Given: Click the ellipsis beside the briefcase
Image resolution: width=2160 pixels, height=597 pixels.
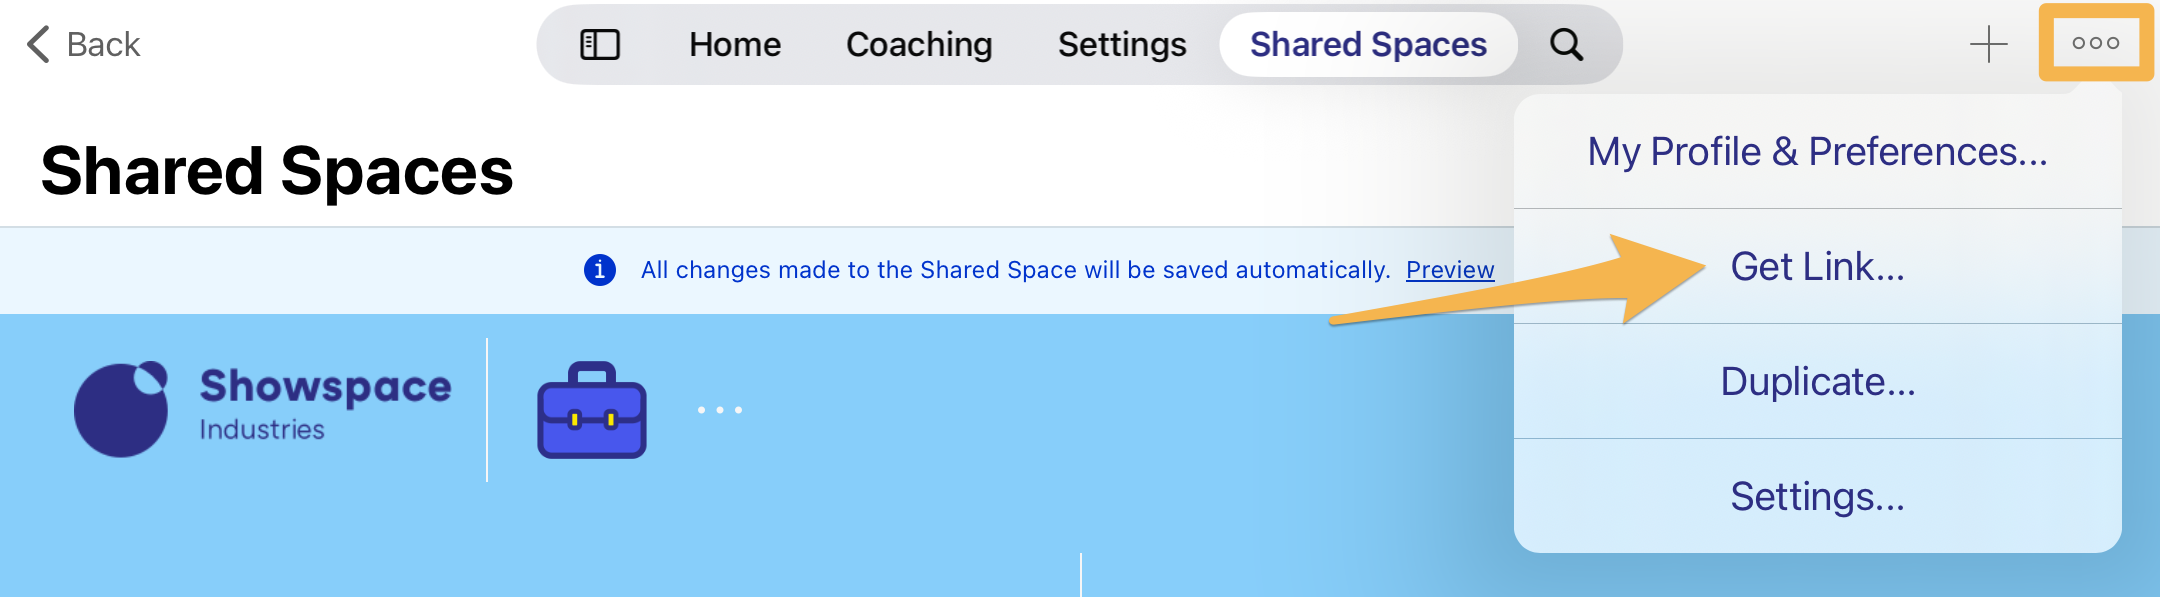Looking at the screenshot, I should click(x=720, y=410).
